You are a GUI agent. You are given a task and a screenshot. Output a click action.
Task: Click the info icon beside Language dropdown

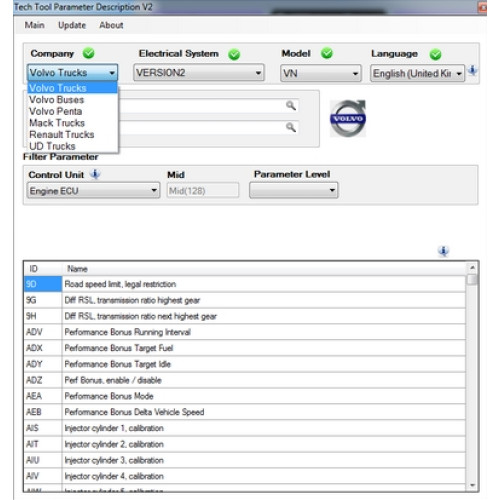click(x=472, y=71)
